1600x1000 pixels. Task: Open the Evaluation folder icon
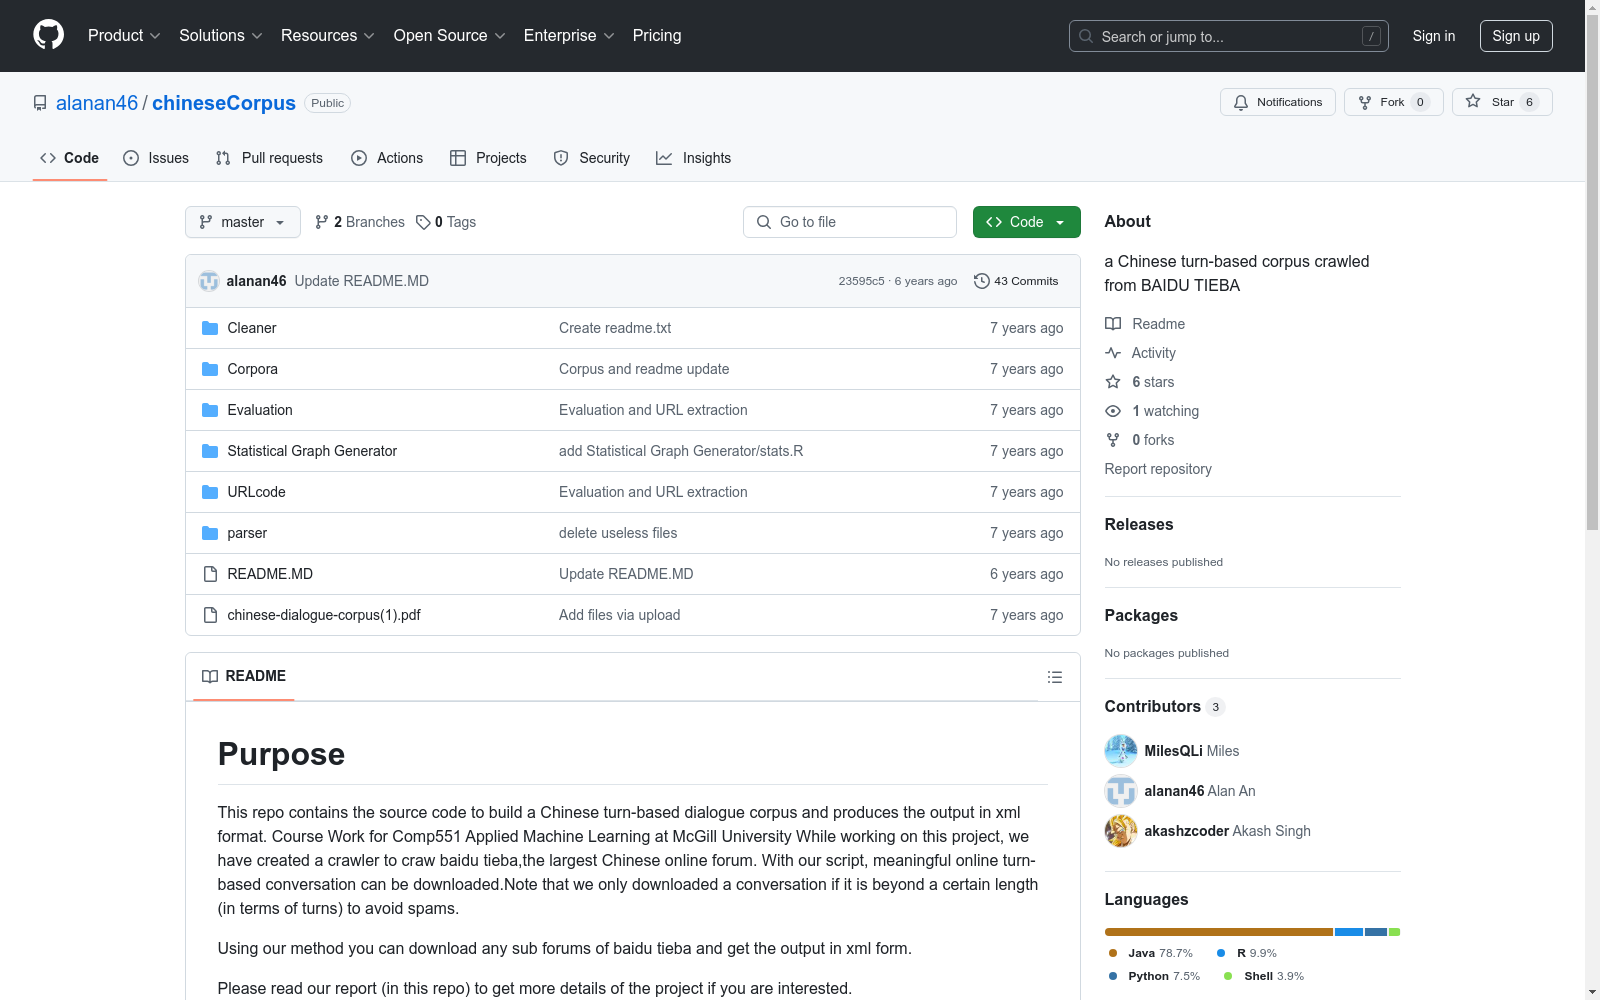(x=210, y=410)
